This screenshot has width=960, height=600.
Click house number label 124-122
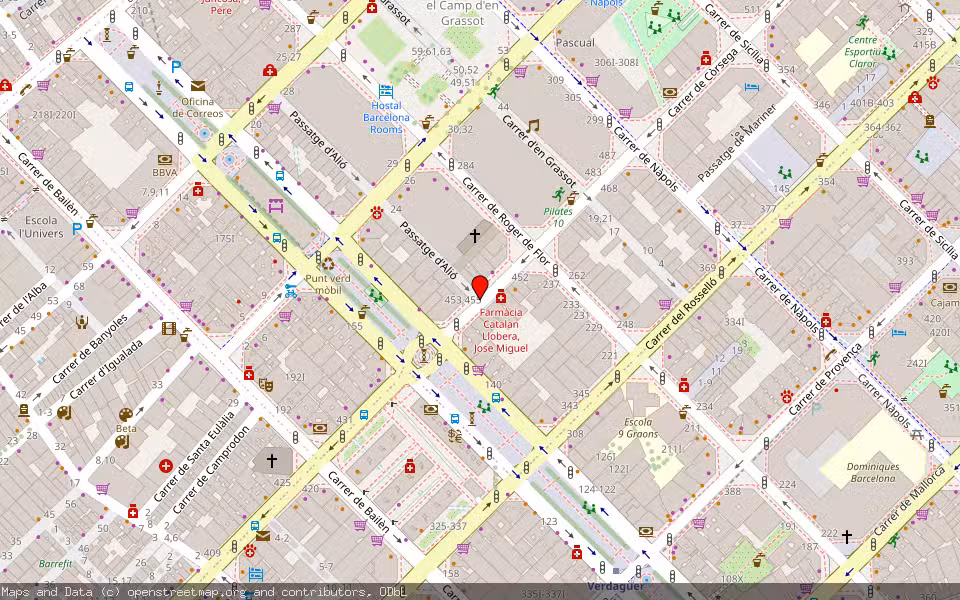point(596,489)
